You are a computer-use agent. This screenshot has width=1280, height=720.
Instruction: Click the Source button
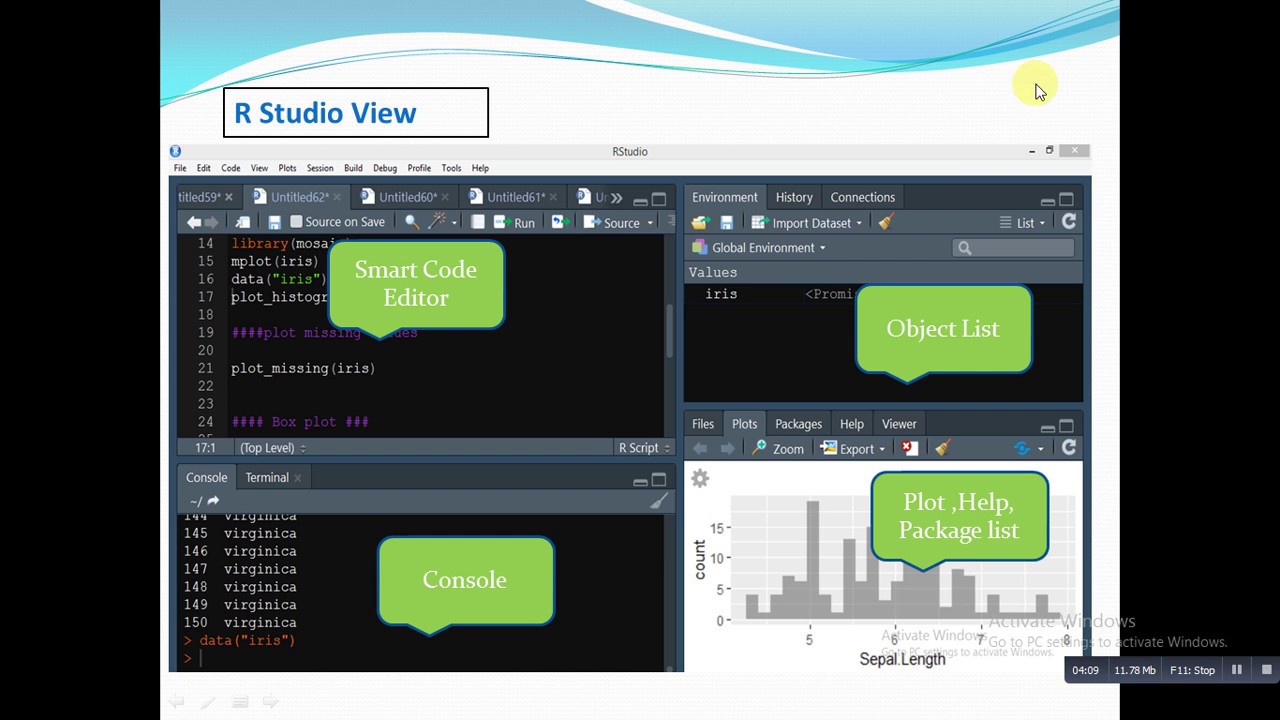coord(612,222)
